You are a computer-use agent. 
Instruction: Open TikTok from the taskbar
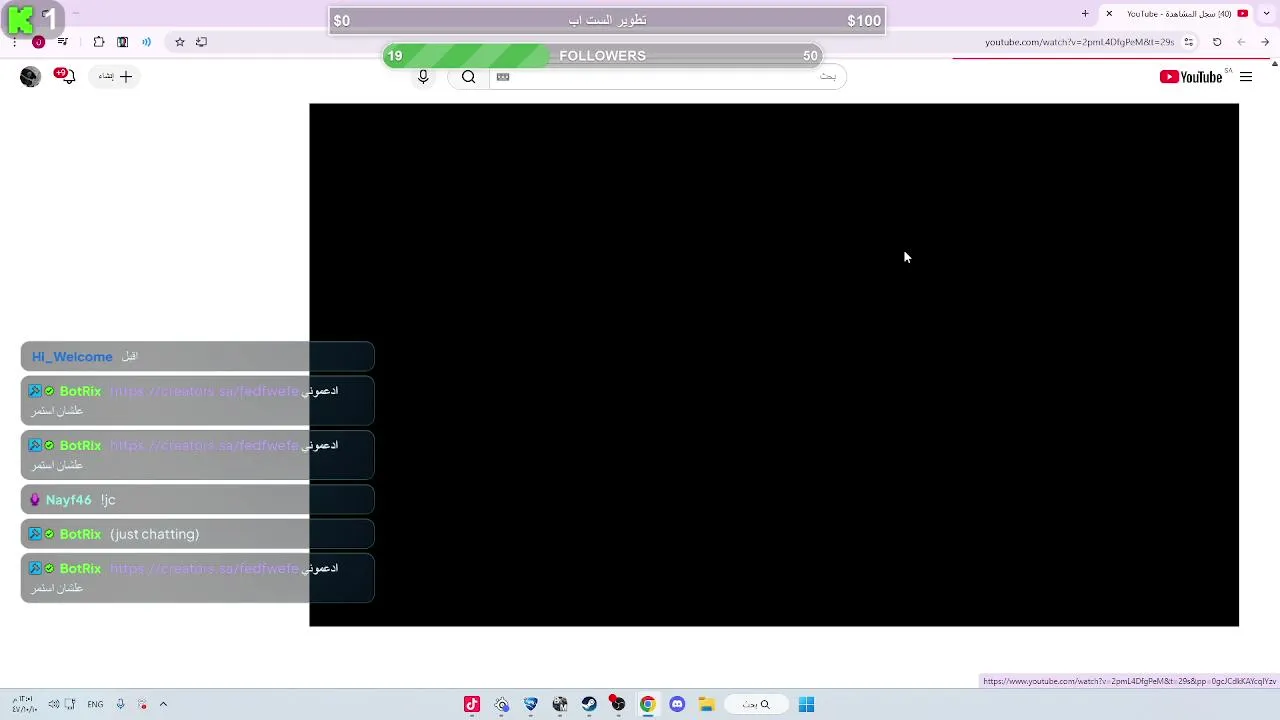[x=472, y=704]
